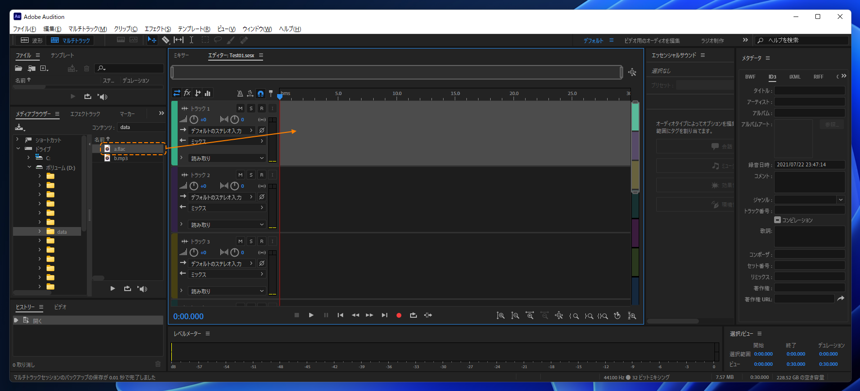Open the Effects menu
This screenshot has width=860, height=391.
click(157, 29)
